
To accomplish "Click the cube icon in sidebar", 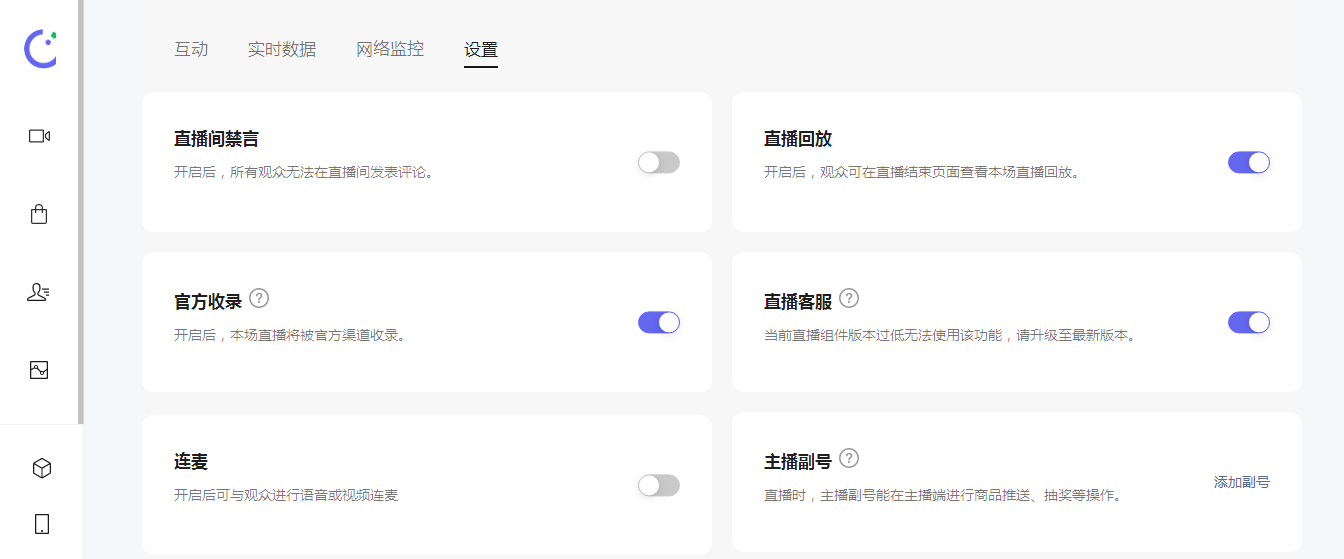I will 41,468.
